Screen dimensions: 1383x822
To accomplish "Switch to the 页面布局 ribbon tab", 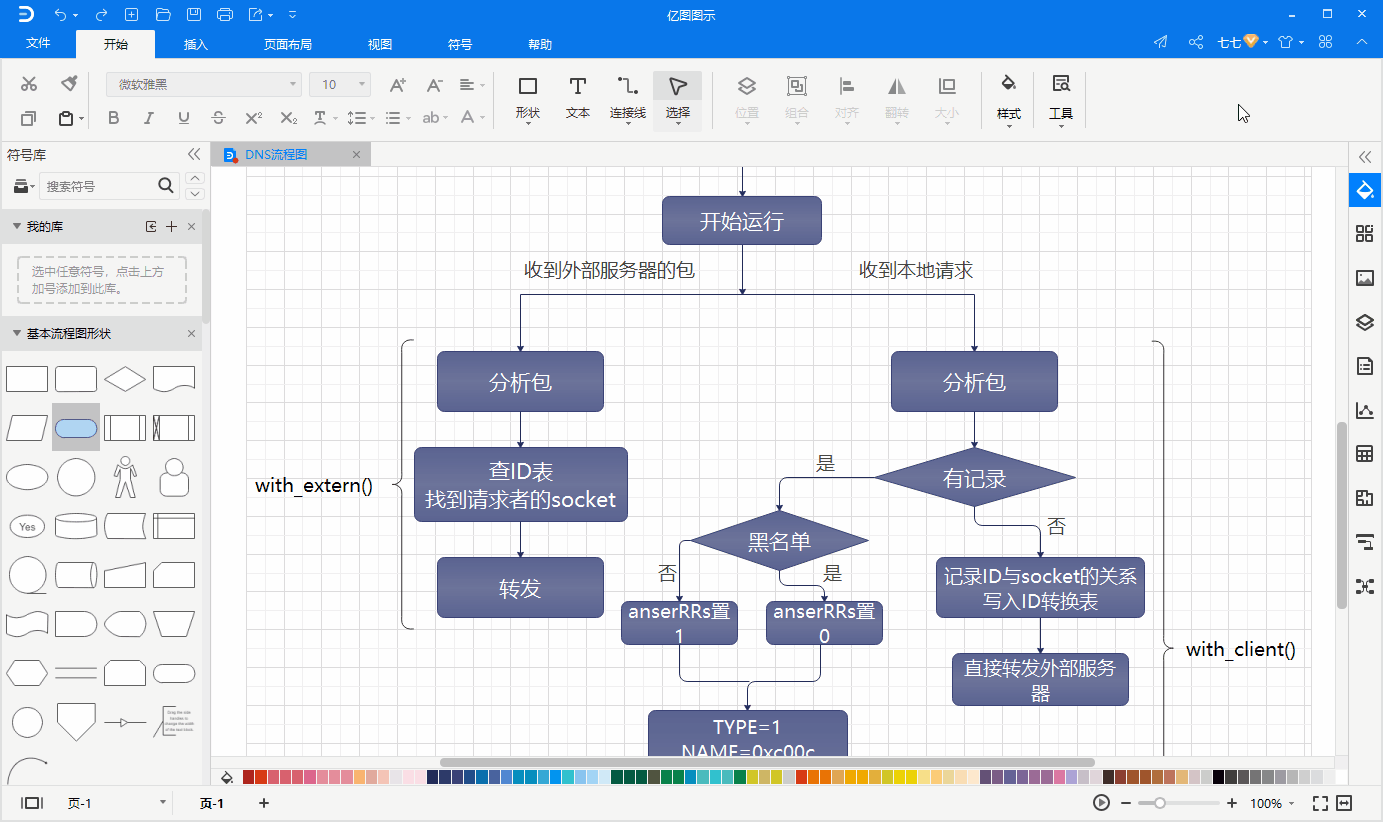I will click(x=288, y=44).
